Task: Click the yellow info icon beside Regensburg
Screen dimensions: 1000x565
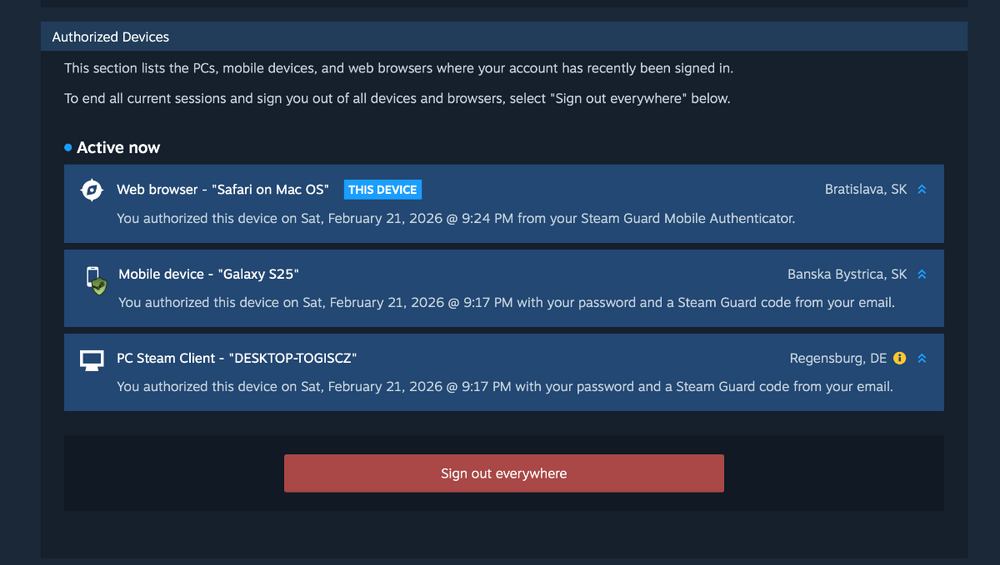Action: 900,358
